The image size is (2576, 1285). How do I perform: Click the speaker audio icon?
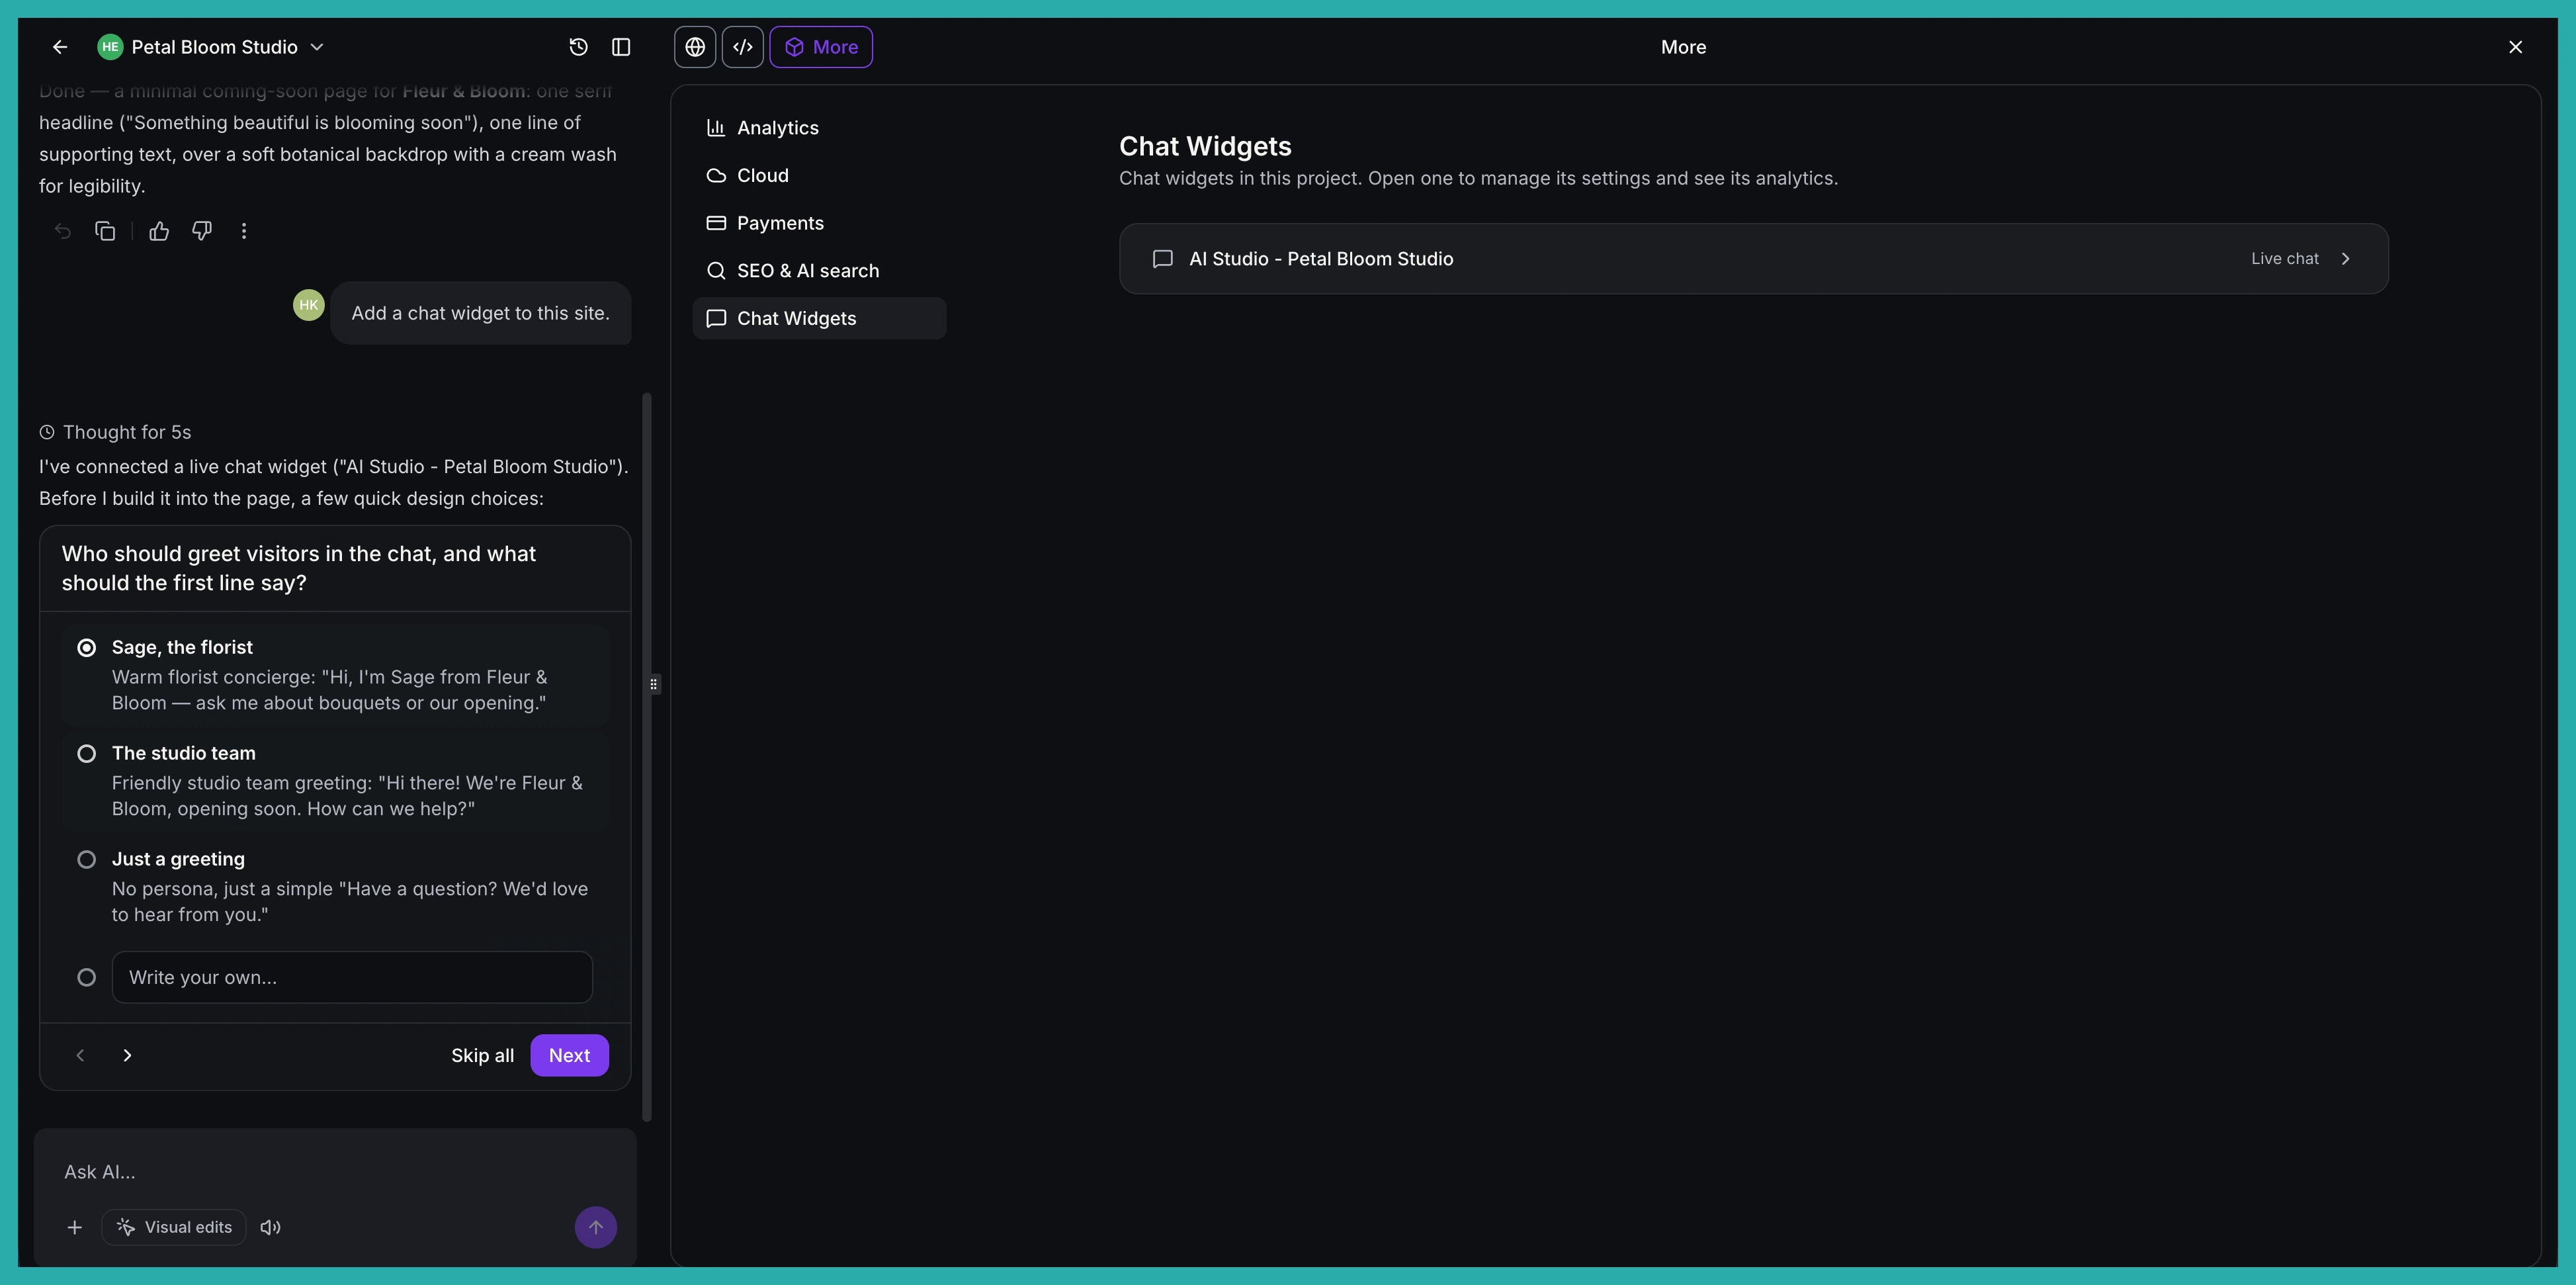(x=271, y=1227)
